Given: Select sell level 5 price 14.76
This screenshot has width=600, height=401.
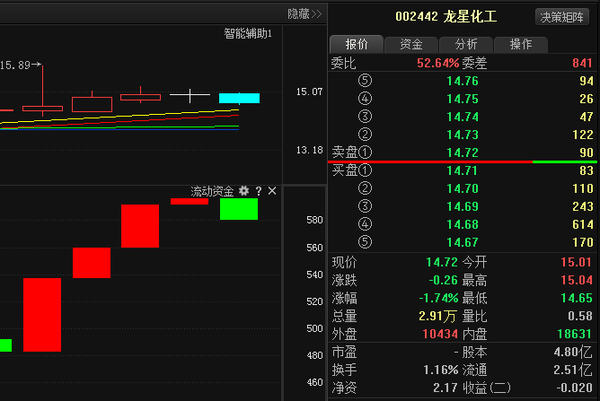Looking at the screenshot, I should [x=463, y=81].
